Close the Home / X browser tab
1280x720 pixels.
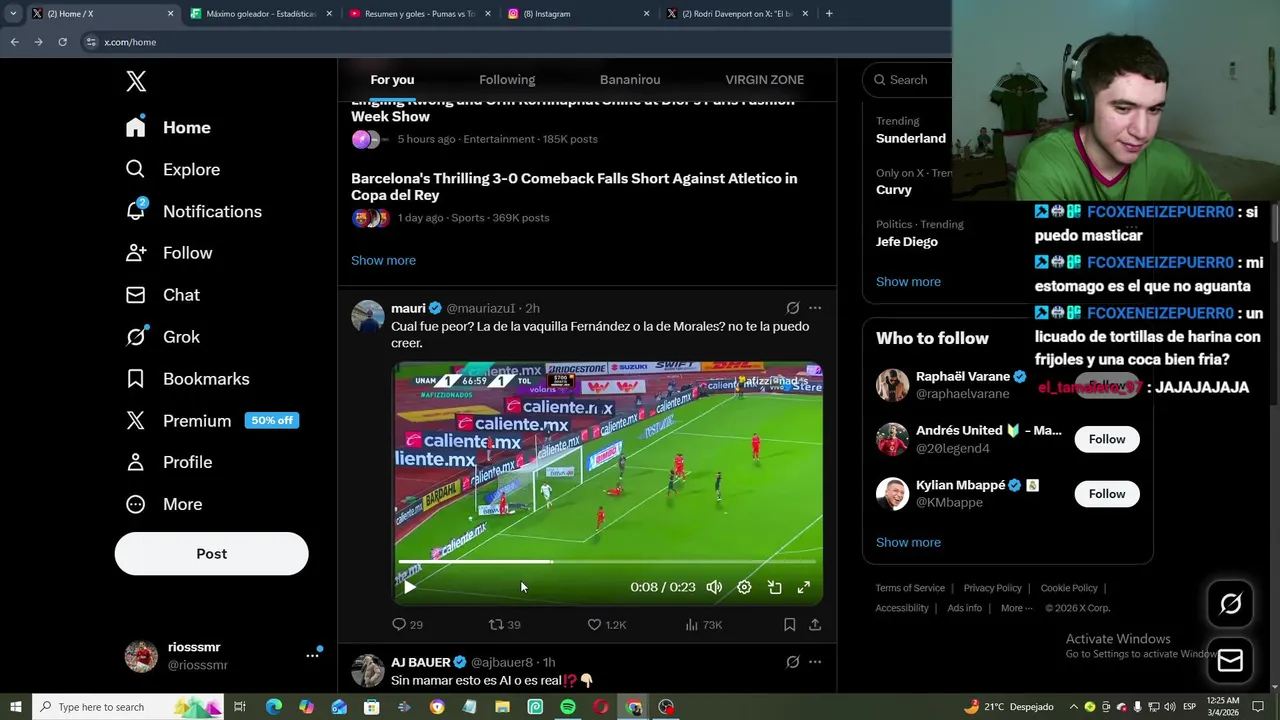(x=170, y=14)
